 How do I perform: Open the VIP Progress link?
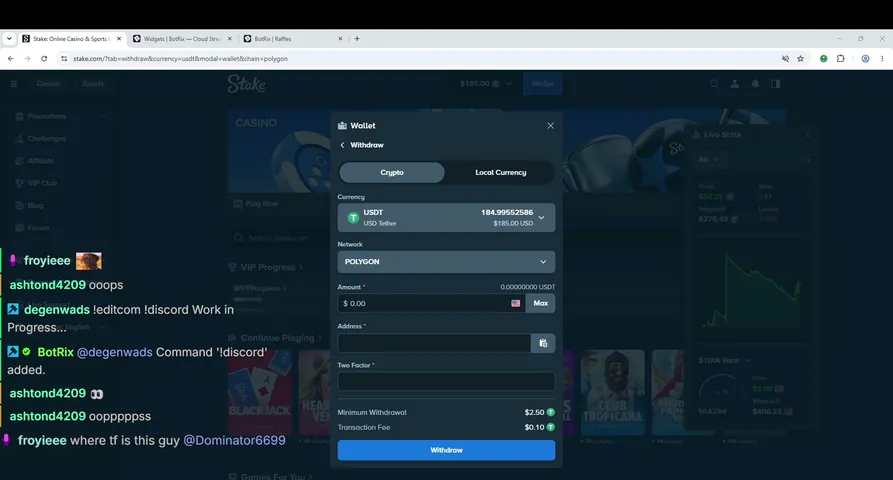click(268, 267)
